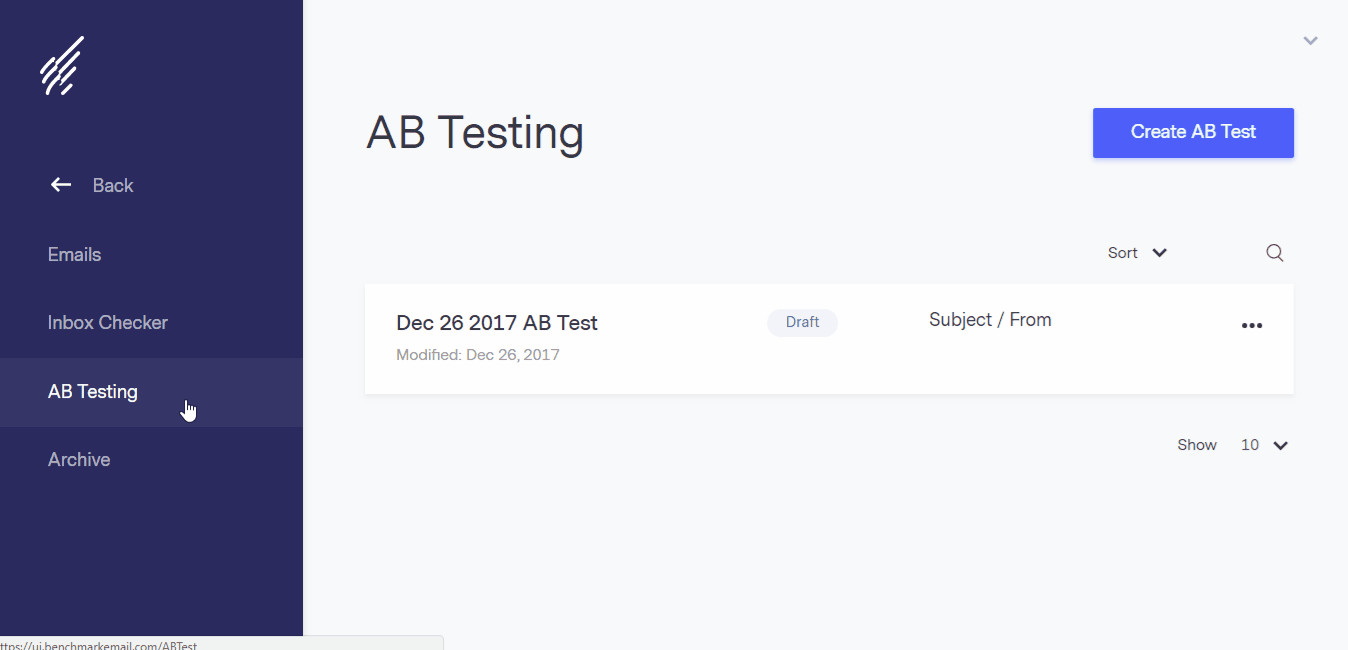Screen dimensions: 1348x650
Task: Collapse the top banner with the chevron icon
Action: 1310,40
